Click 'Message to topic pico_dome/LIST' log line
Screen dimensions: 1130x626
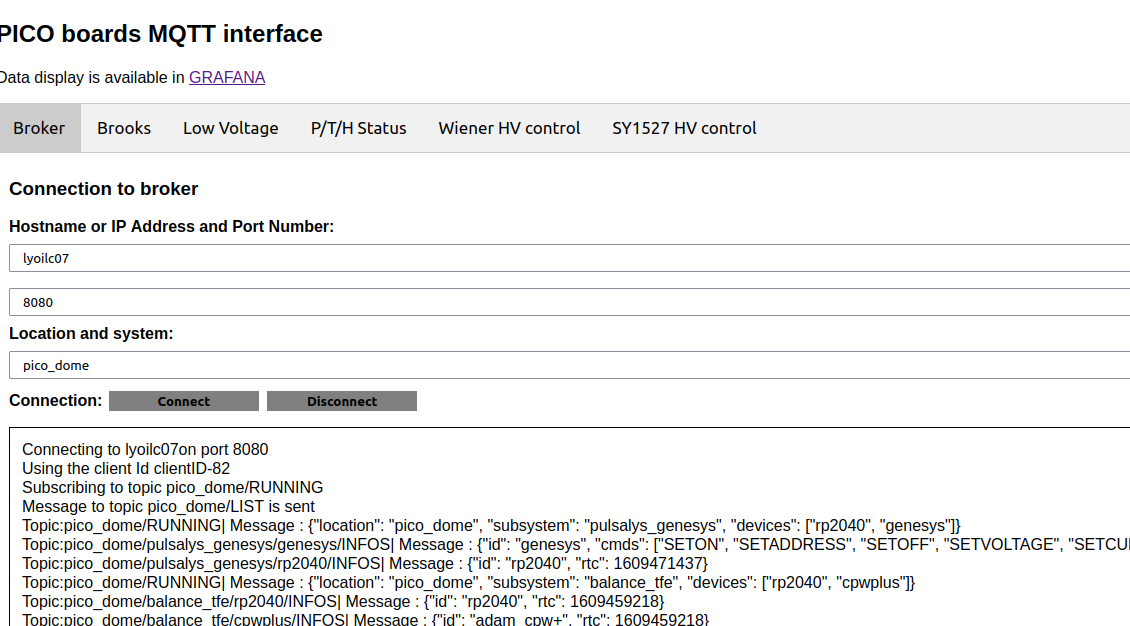pos(168,506)
